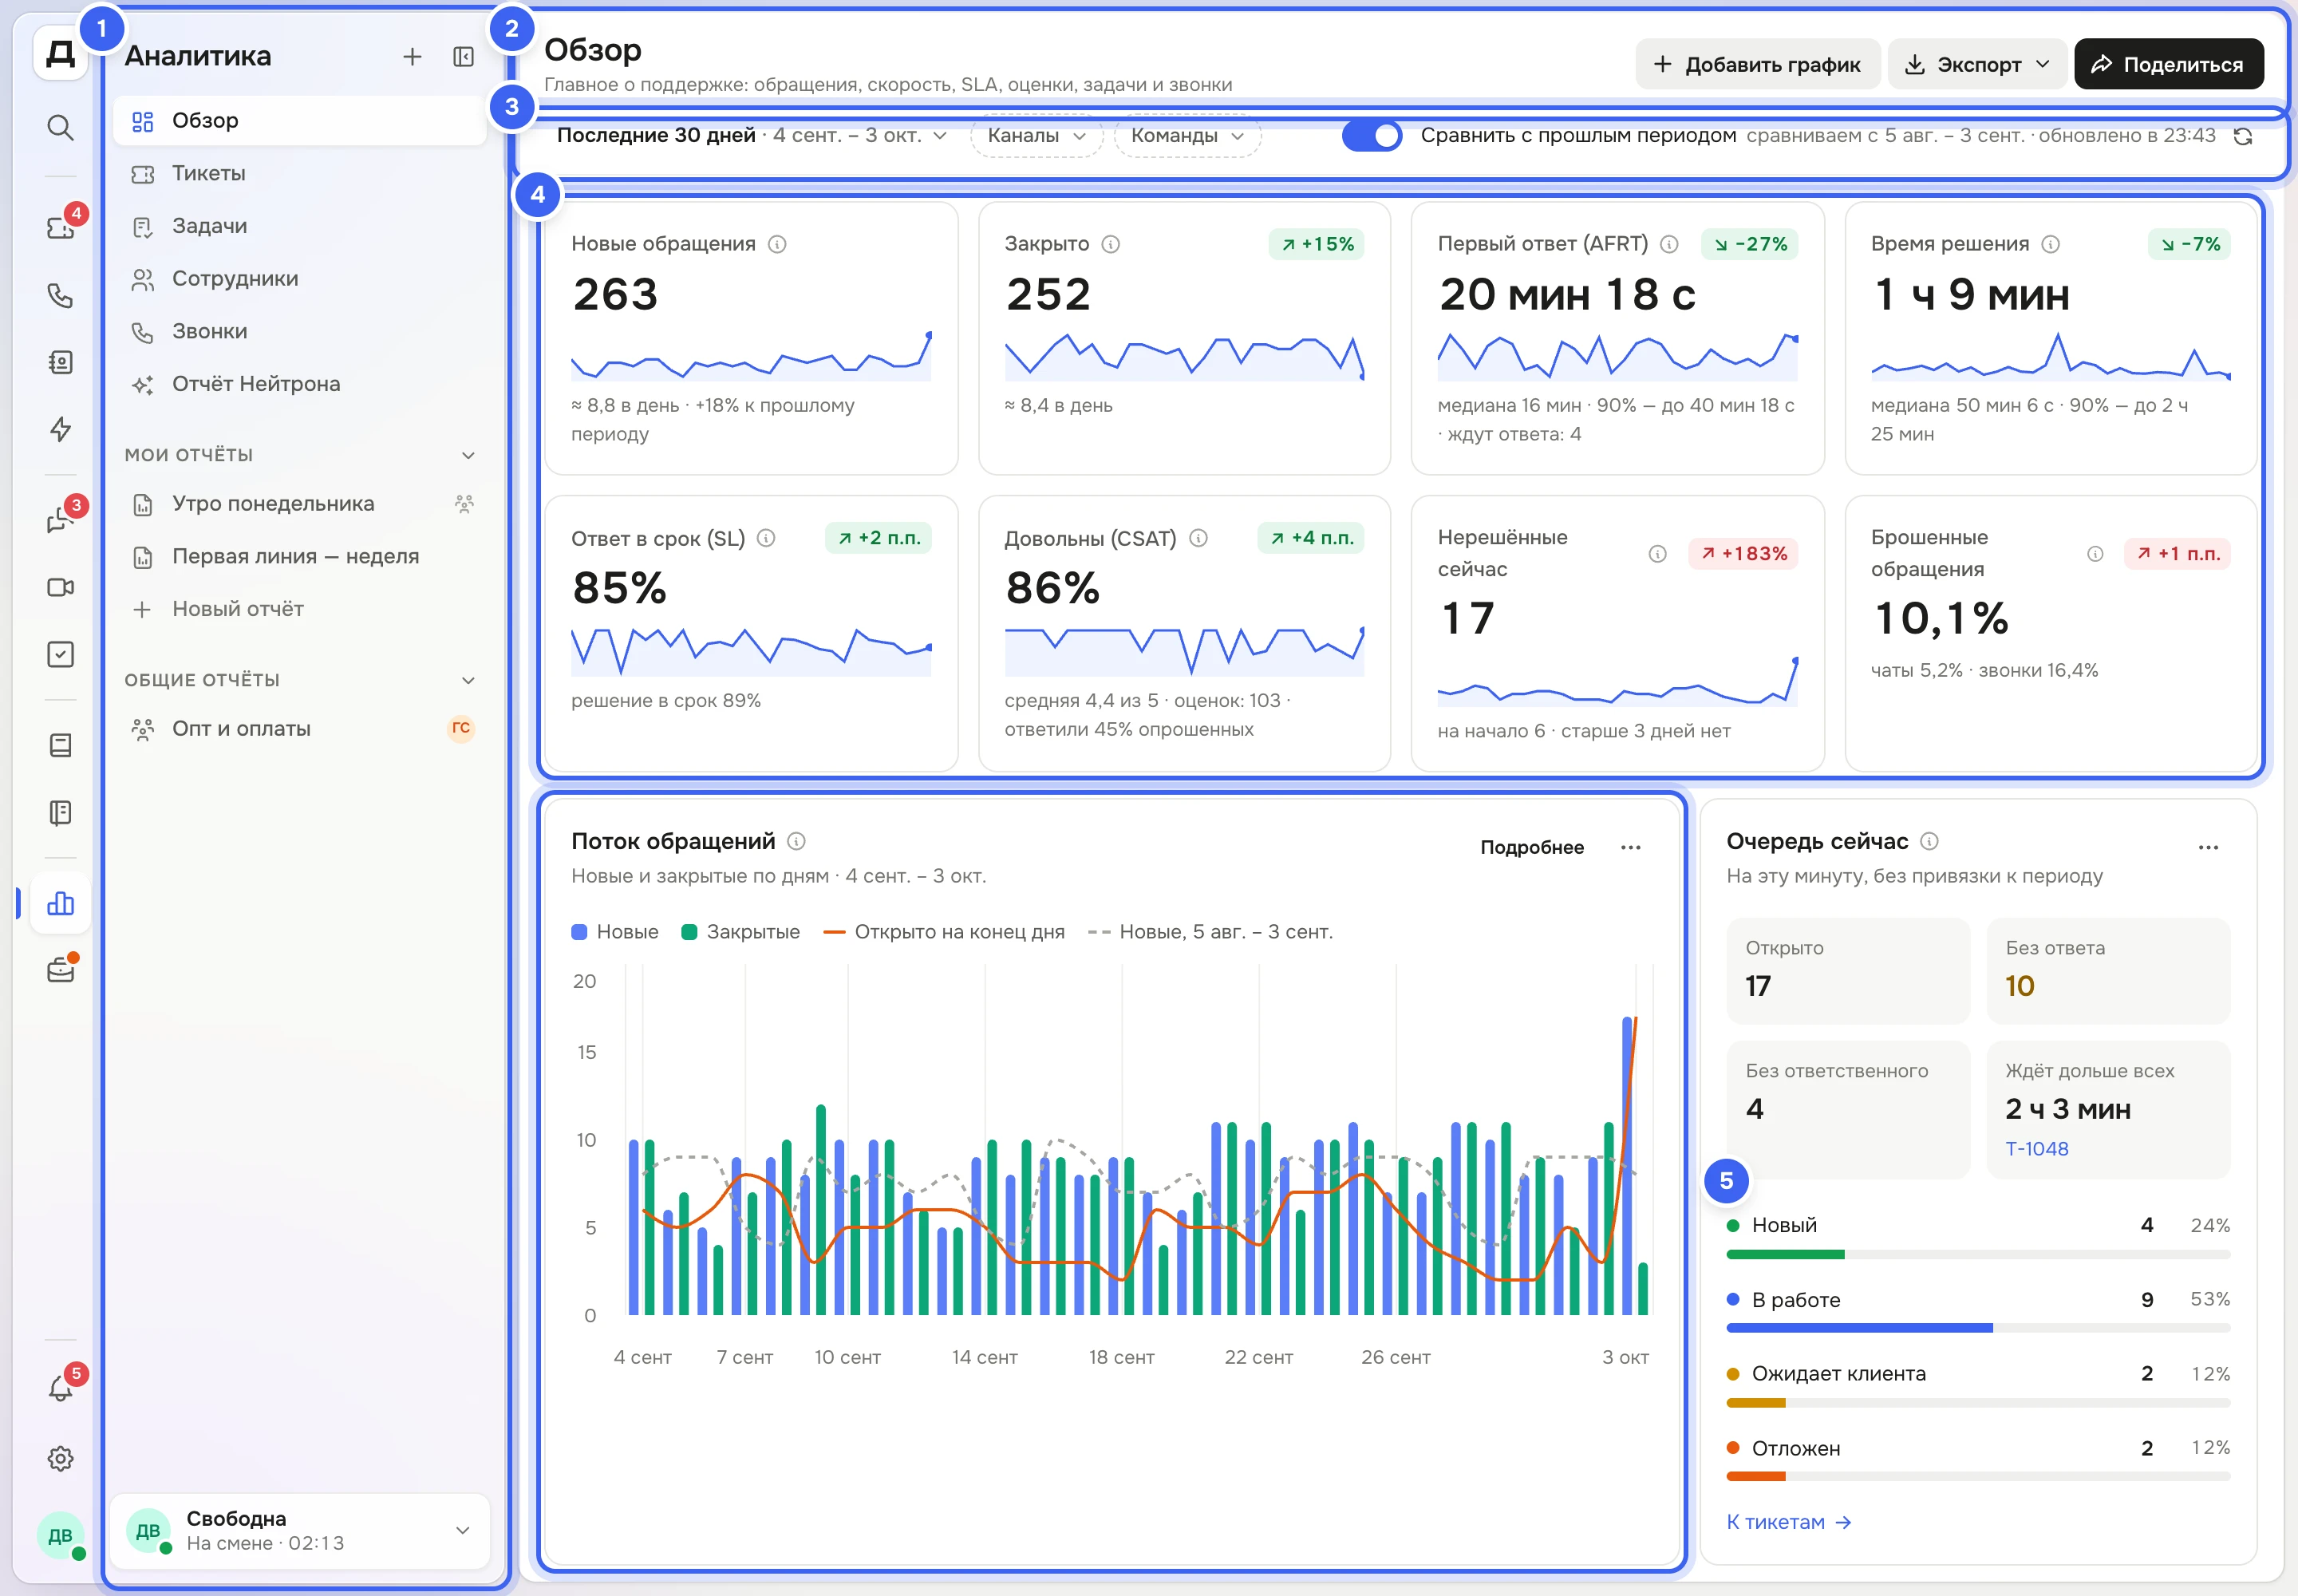Follow the К тикетам link

point(1789,1522)
